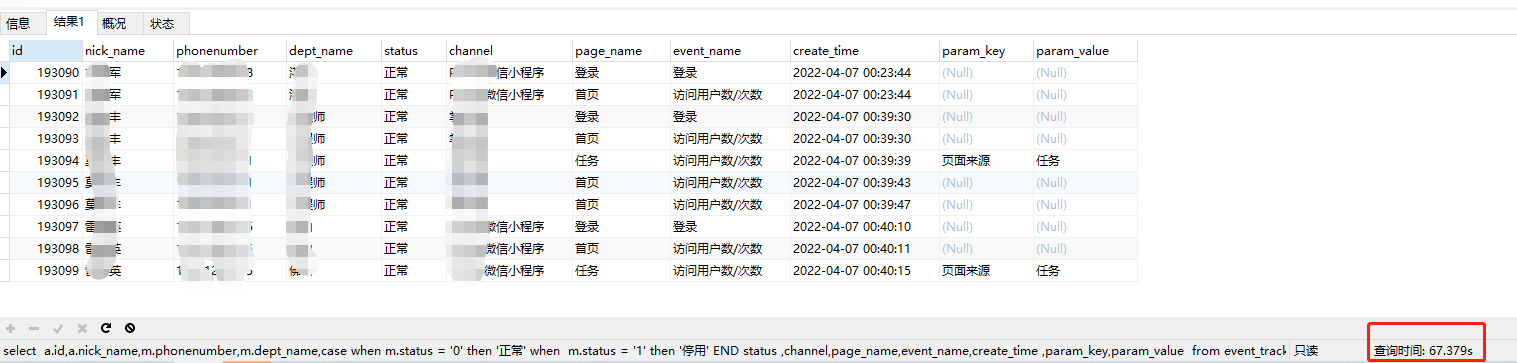
Task: Select the 结果1 tab
Action: pyautogui.click(x=71, y=22)
